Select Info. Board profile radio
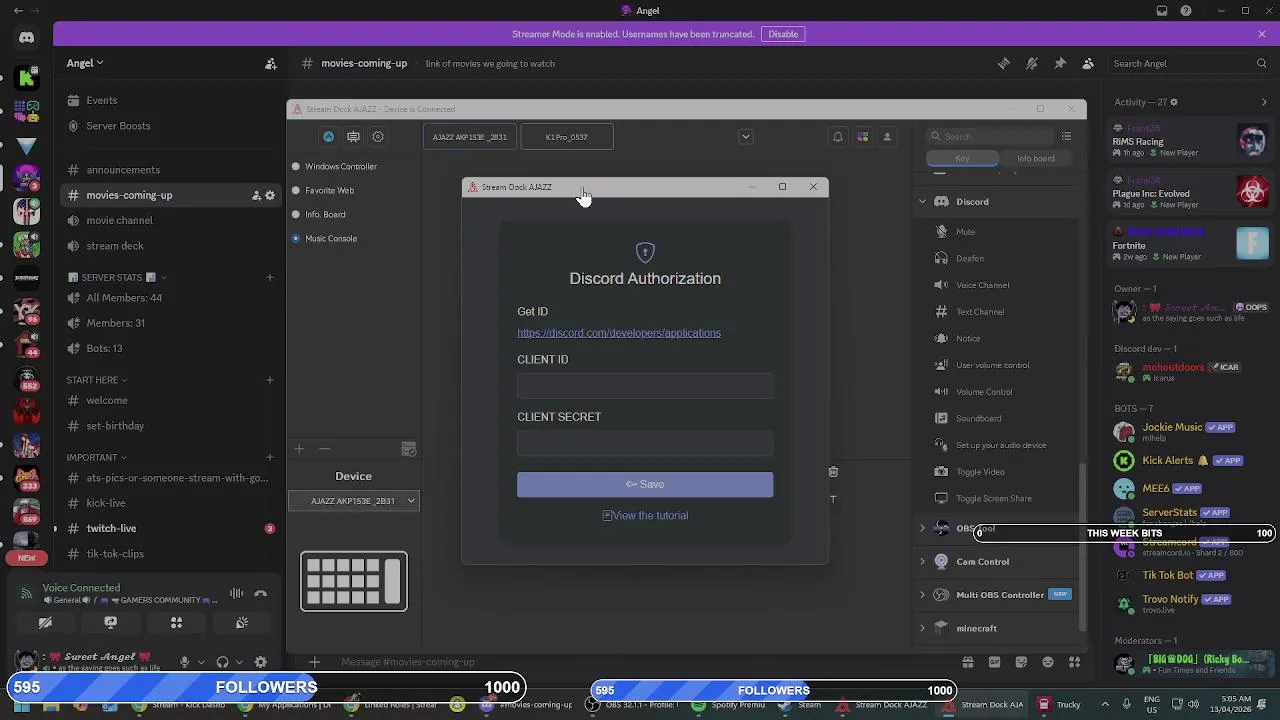 point(296,214)
